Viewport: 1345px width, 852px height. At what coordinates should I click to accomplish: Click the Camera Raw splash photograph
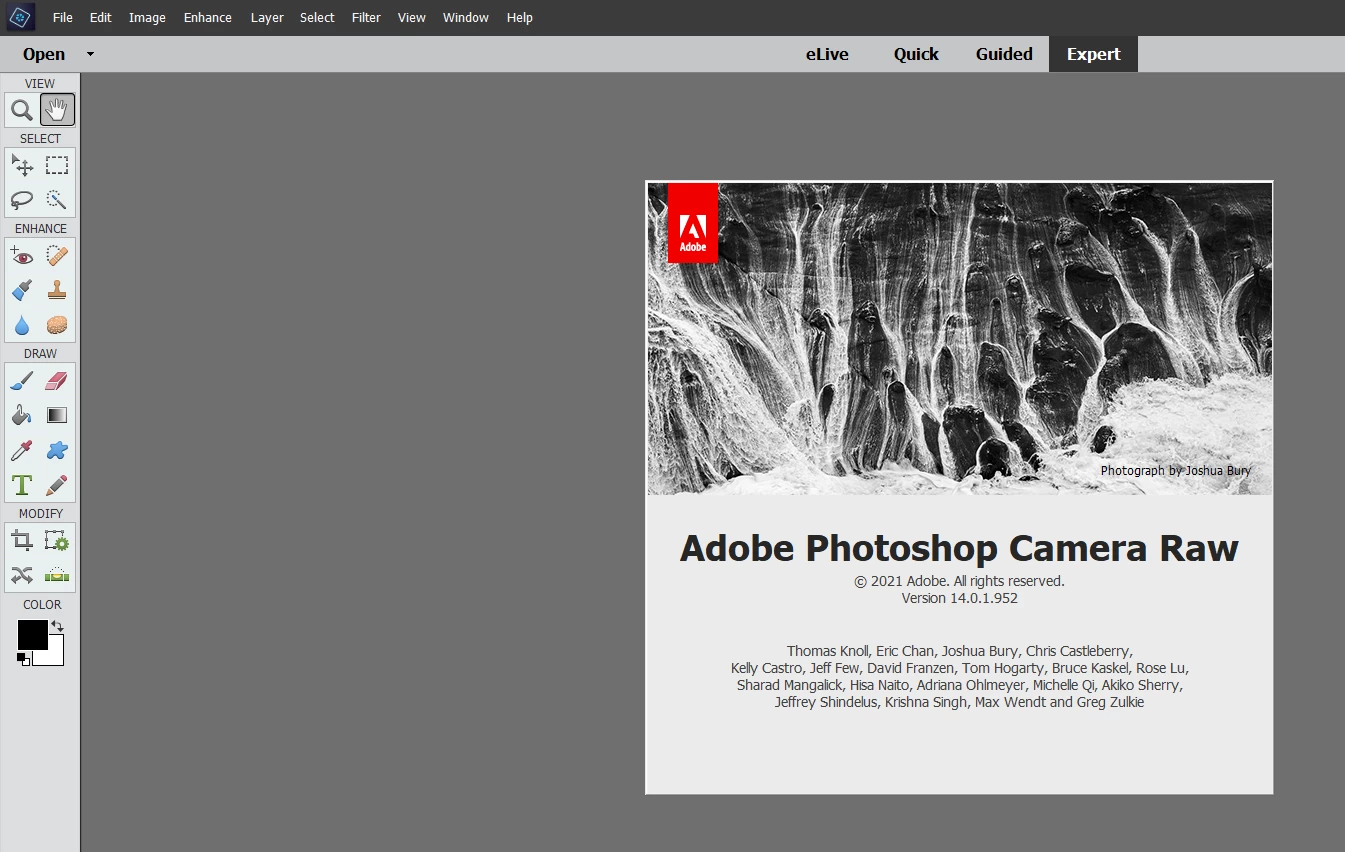[960, 339]
